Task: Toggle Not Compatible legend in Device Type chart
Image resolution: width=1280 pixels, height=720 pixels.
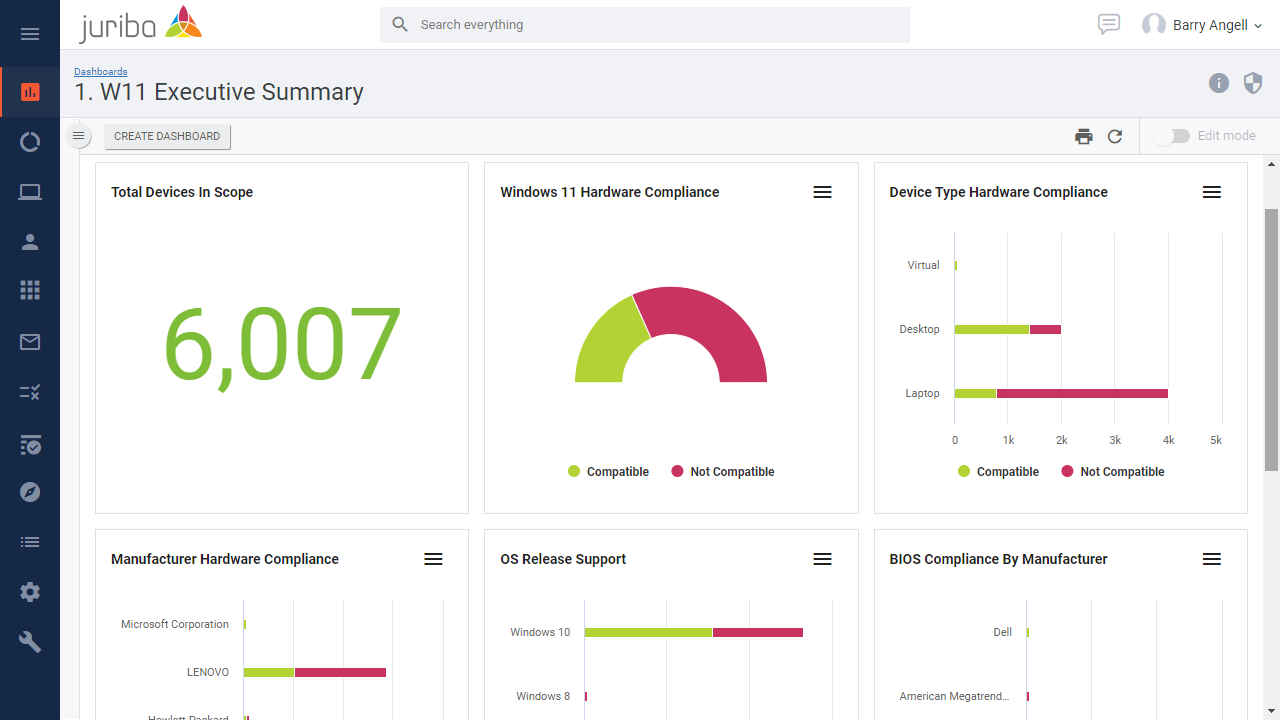Action: 1112,472
